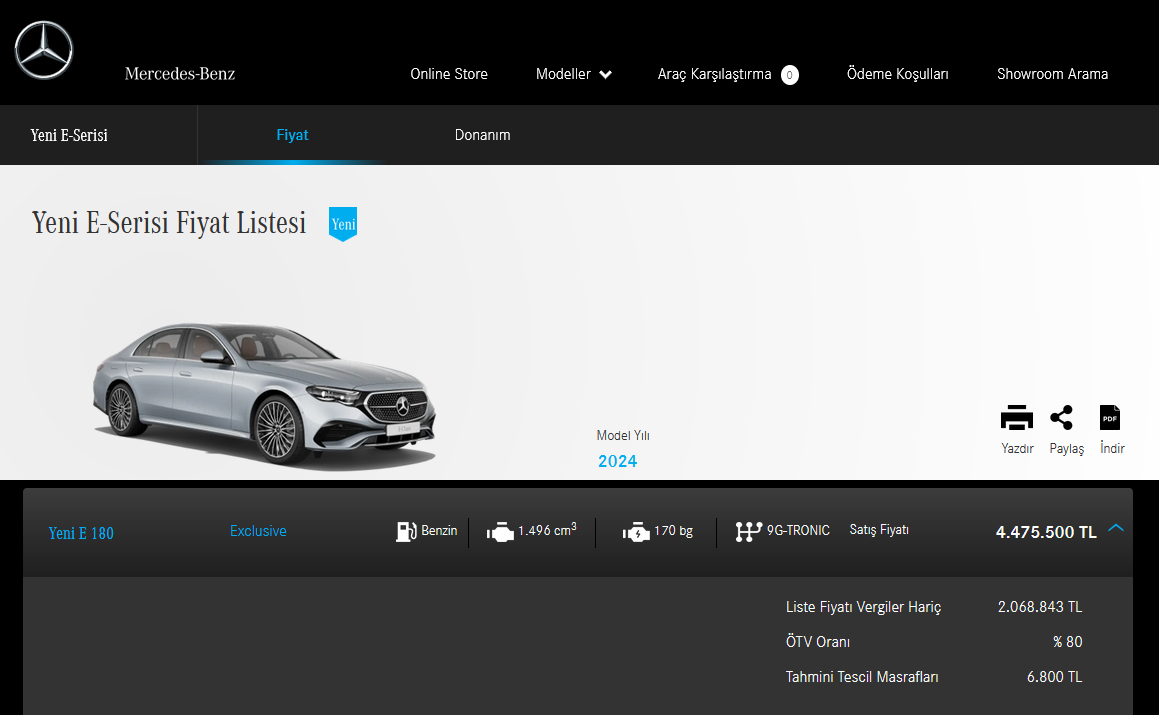The image size is (1159, 715).
Task: Click the Mercedes-Benz star logo
Action: click(44, 50)
